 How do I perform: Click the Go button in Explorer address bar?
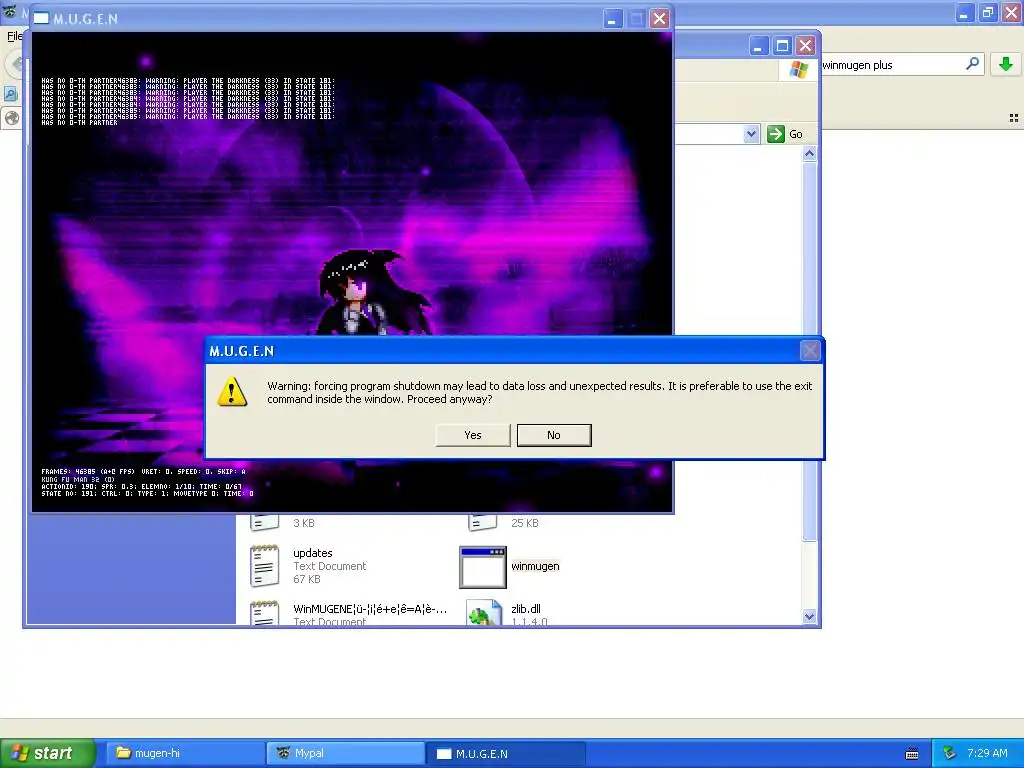pos(785,134)
